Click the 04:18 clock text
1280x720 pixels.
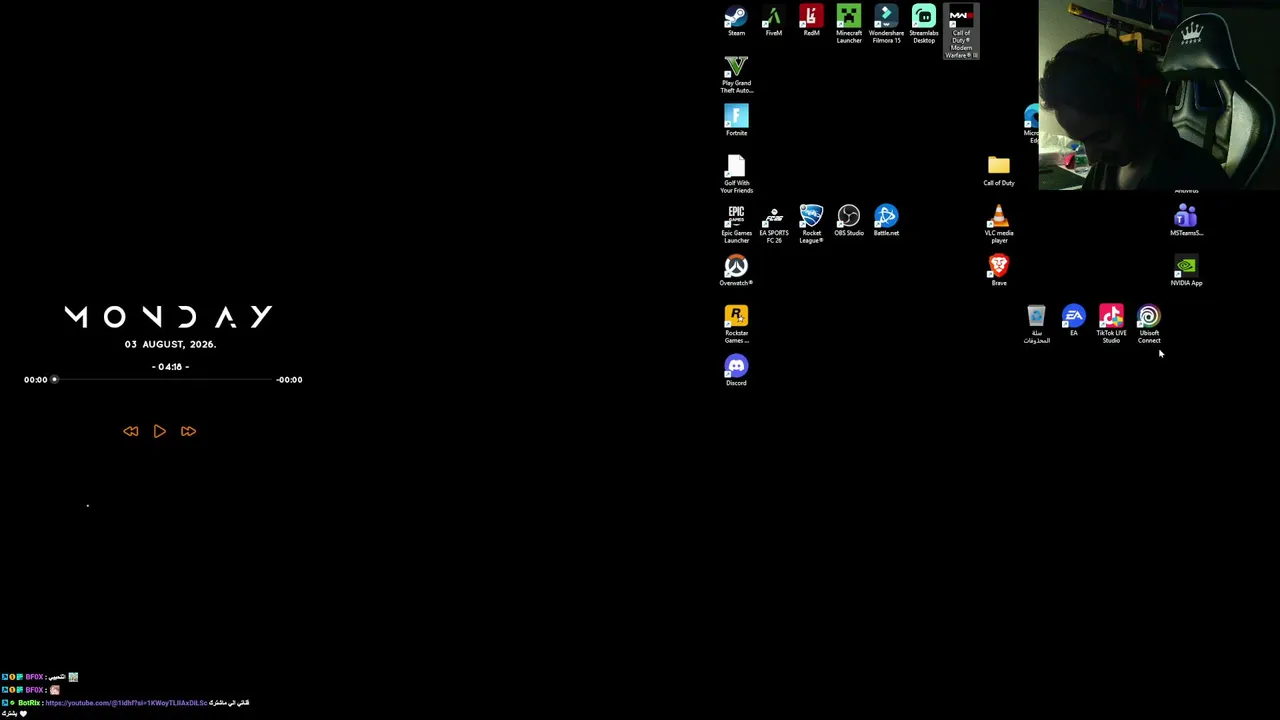170,367
